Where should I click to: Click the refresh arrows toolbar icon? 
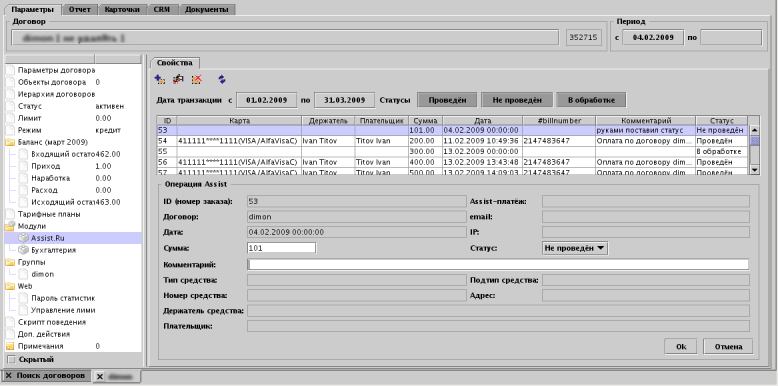tap(222, 79)
